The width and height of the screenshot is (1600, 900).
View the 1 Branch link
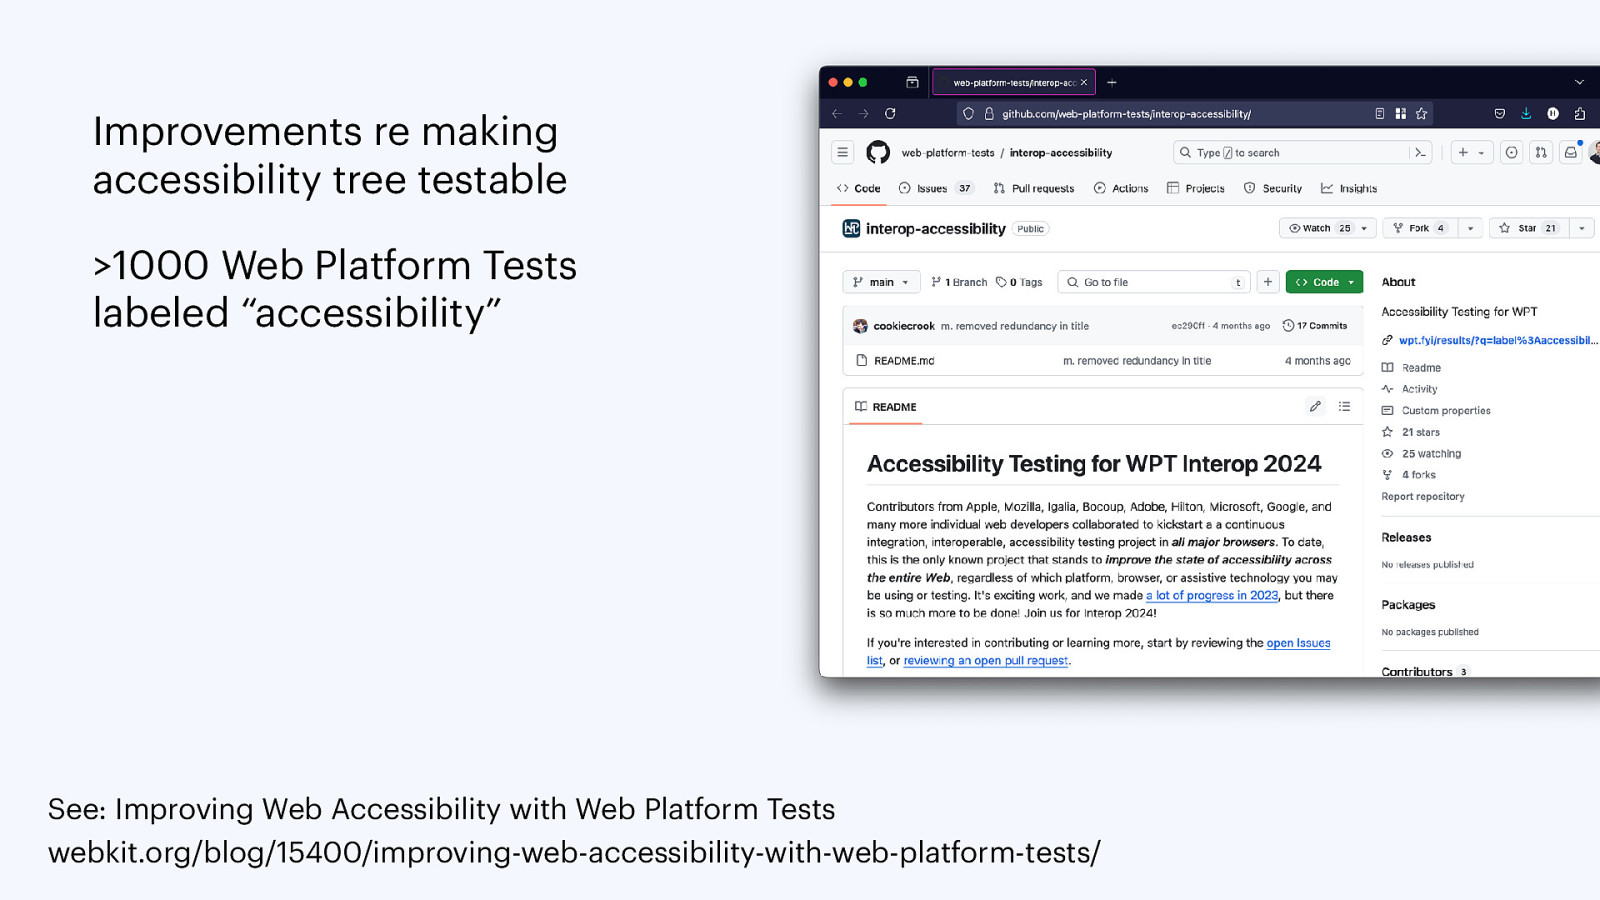pyautogui.click(x=959, y=282)
